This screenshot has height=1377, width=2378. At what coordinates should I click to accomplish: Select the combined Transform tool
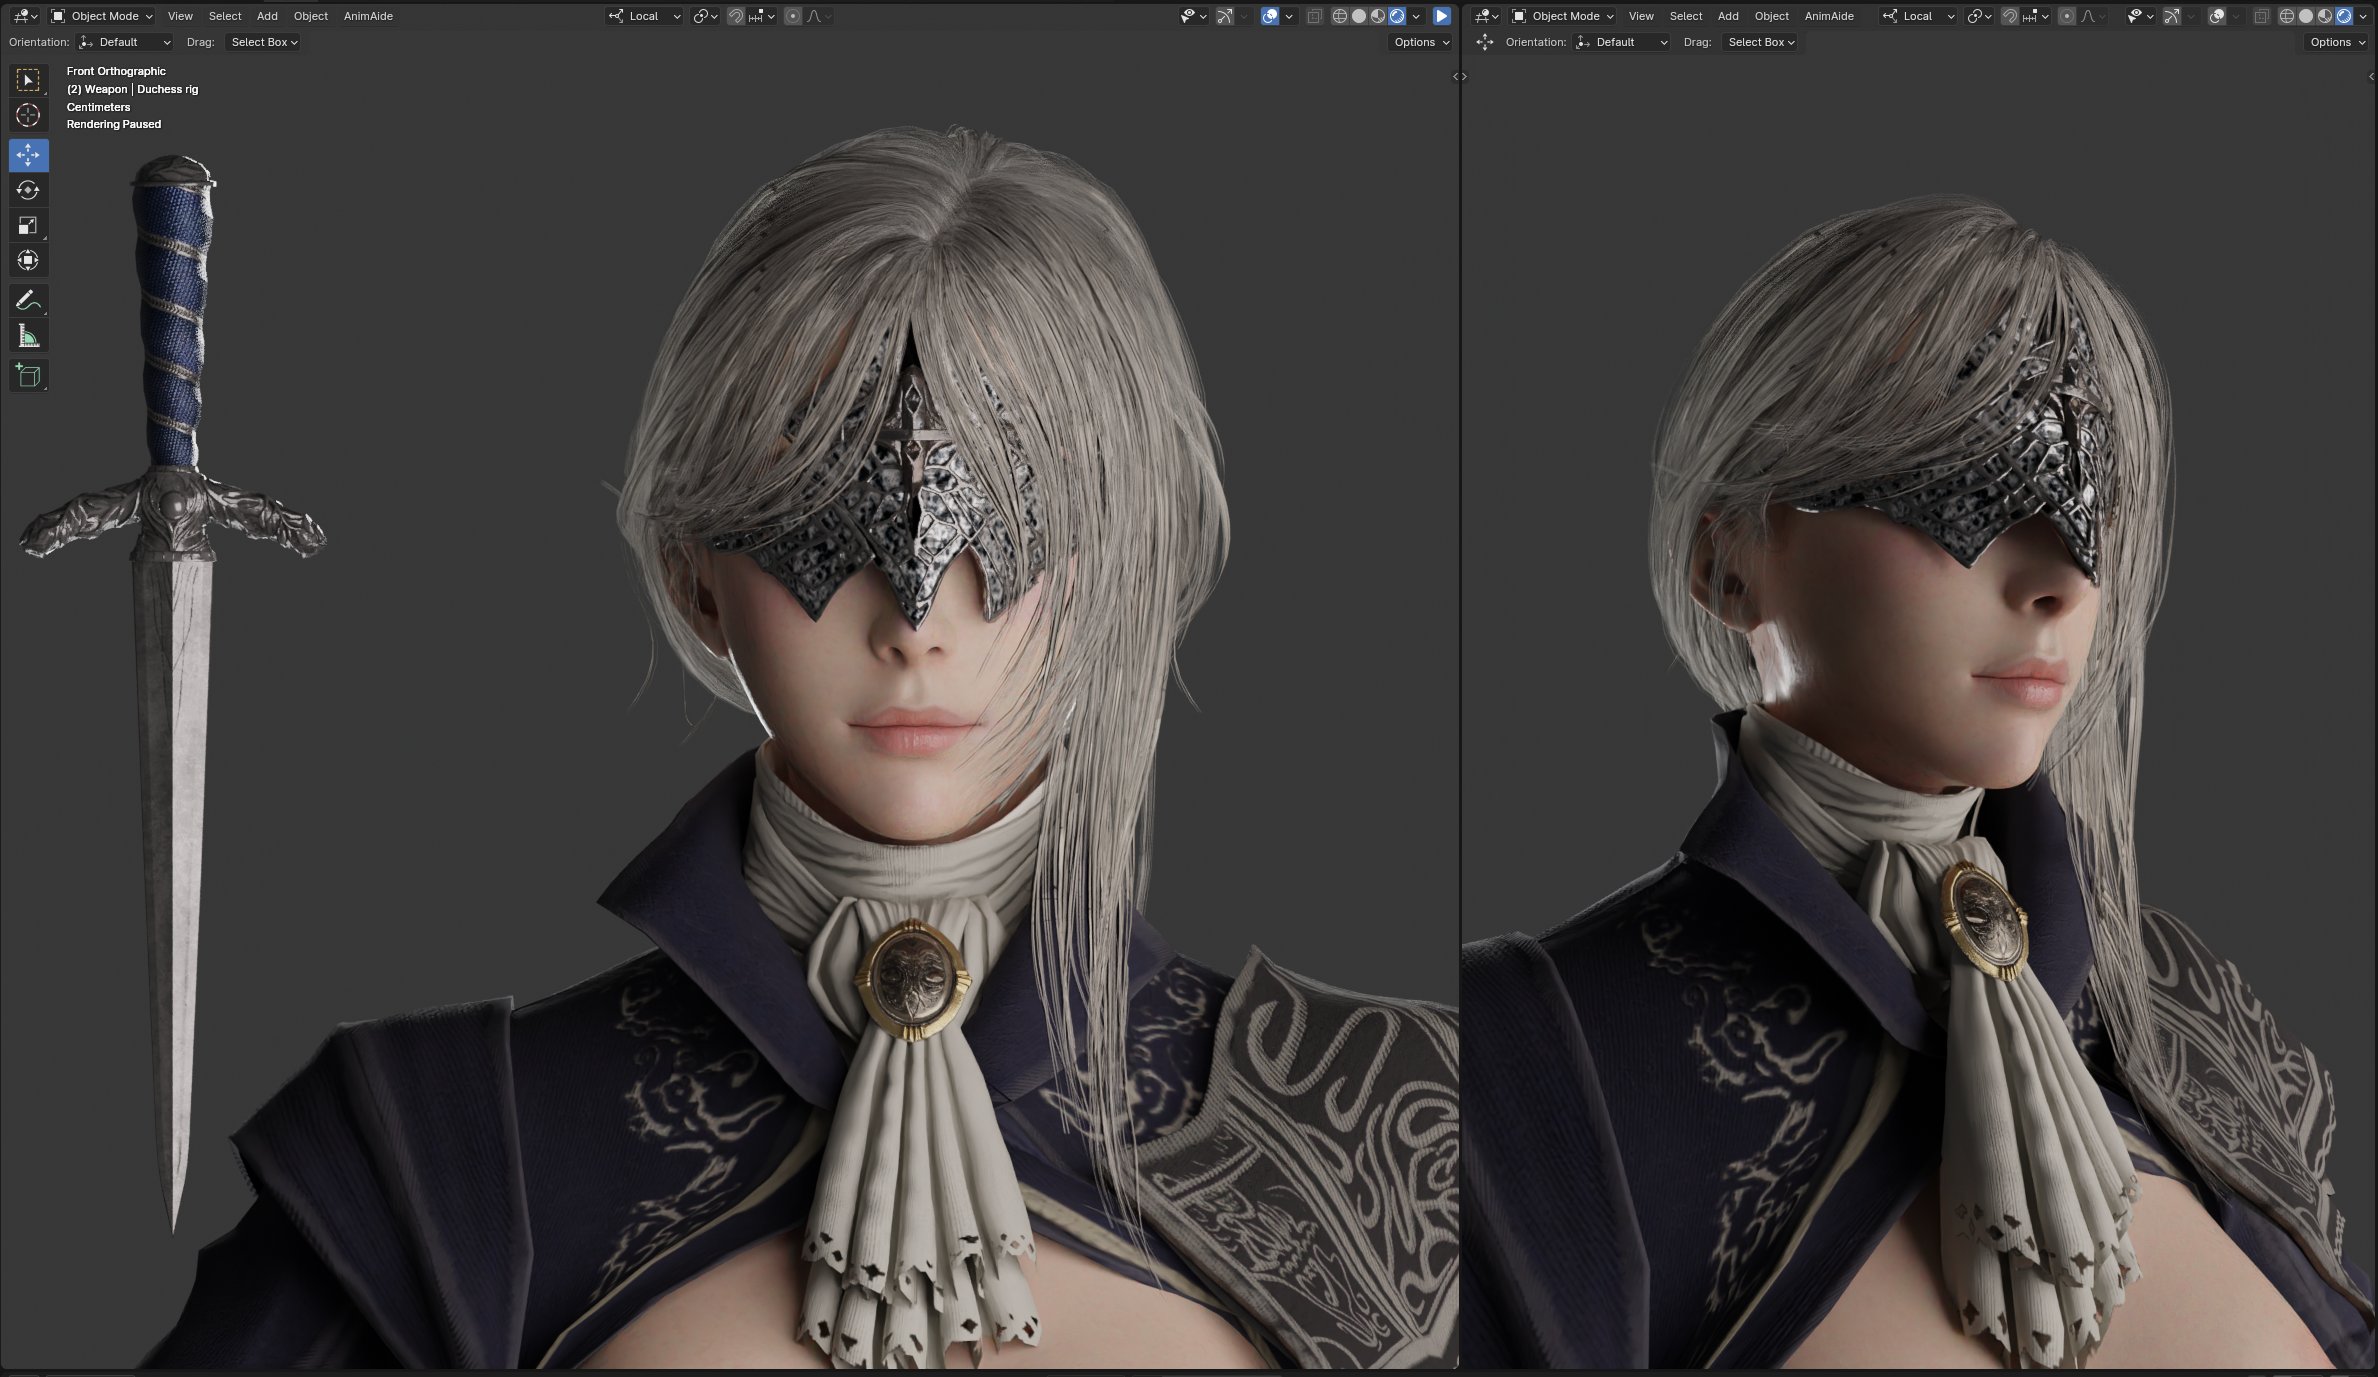[28, 261]
